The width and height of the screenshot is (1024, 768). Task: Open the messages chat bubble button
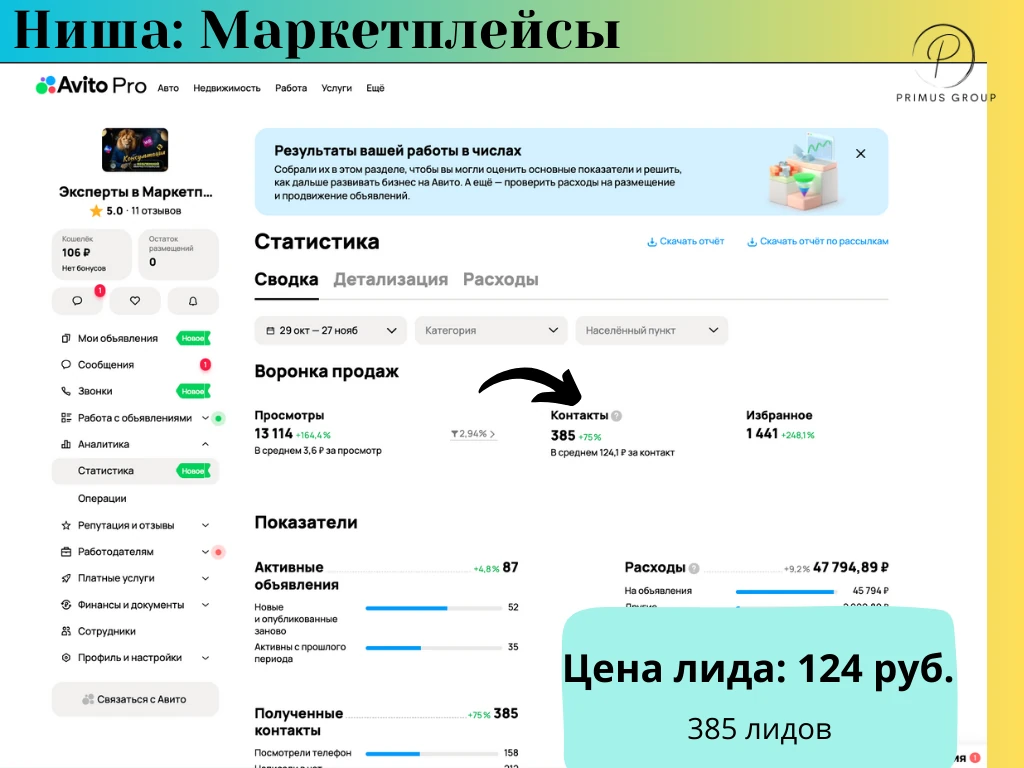click(77, 301)
